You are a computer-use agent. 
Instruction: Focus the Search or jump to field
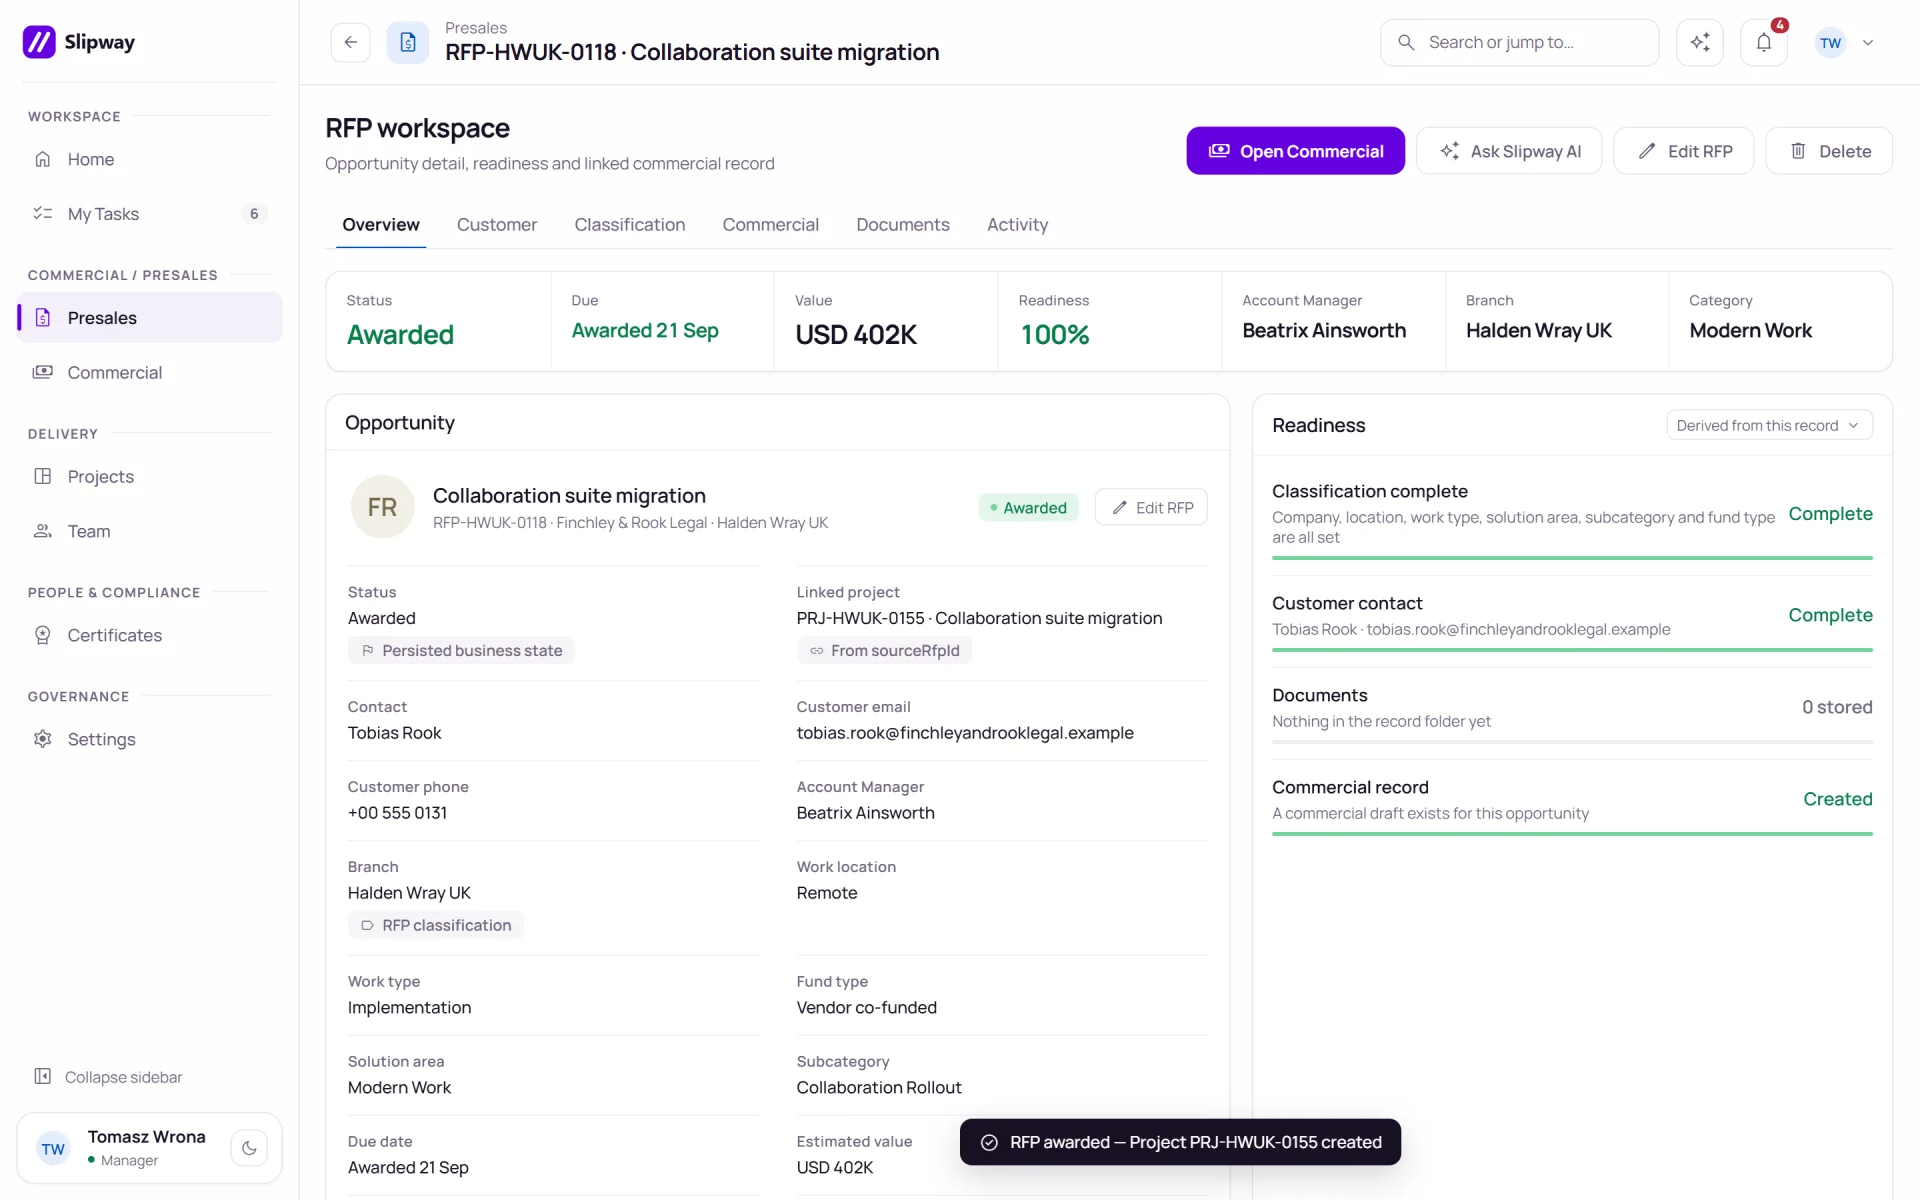point(1519,42)
